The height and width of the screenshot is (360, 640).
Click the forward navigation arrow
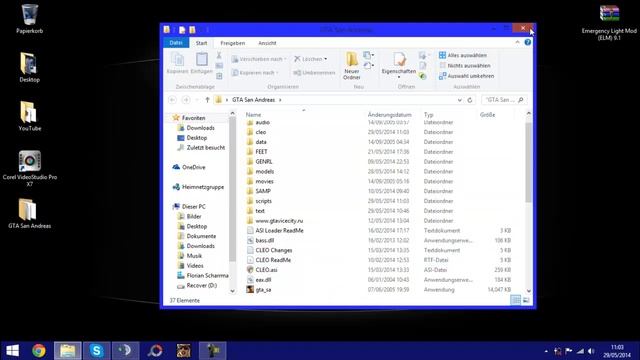(186, 100)
